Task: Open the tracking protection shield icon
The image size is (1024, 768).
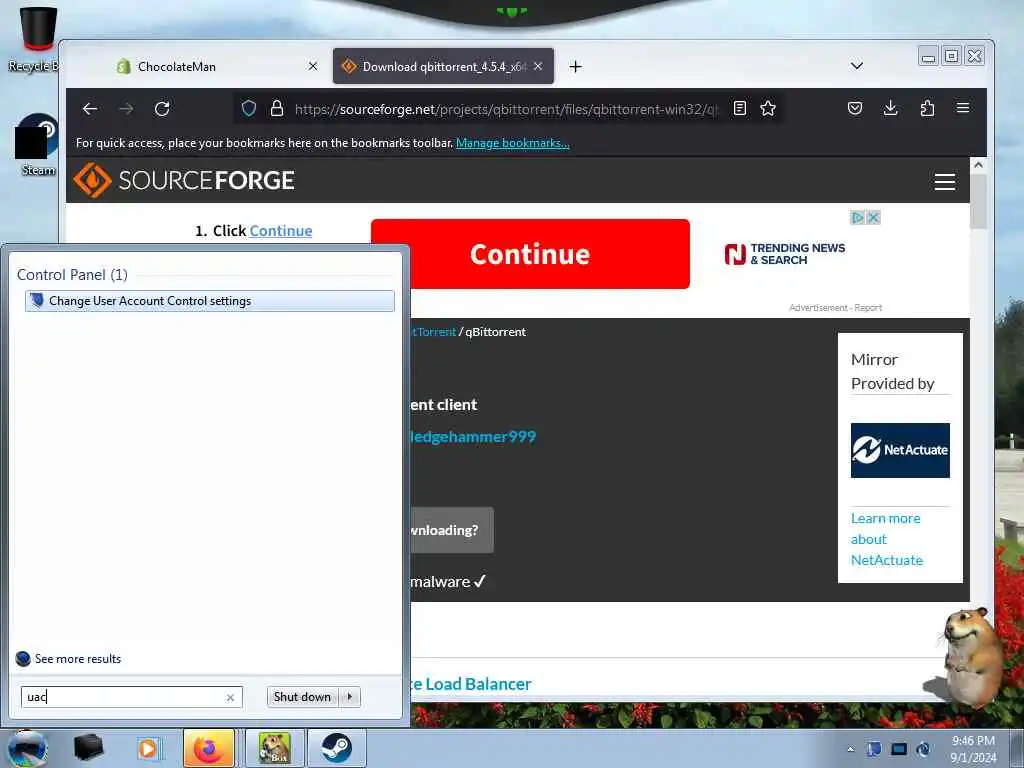Action: coord(249,108)
